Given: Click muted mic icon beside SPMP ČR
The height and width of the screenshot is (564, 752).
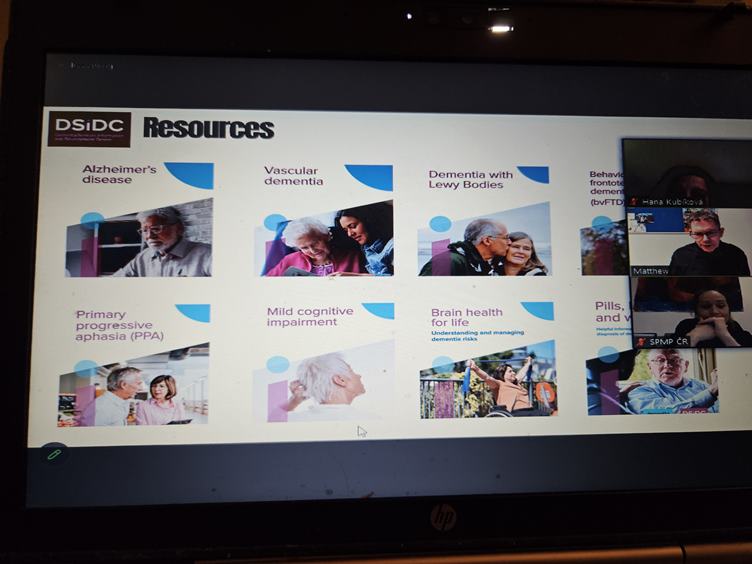Looking at the screenshot, I should click(640, 342).
